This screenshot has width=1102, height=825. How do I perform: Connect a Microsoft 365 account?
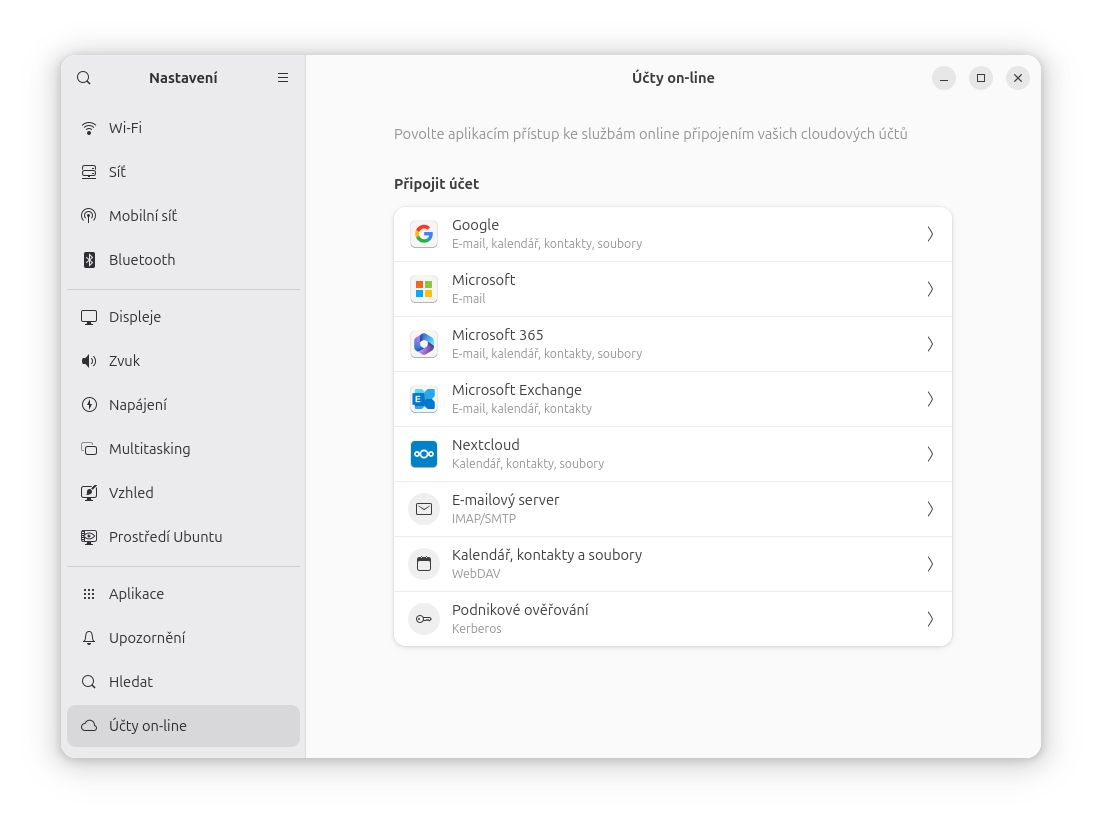[673, 344]
